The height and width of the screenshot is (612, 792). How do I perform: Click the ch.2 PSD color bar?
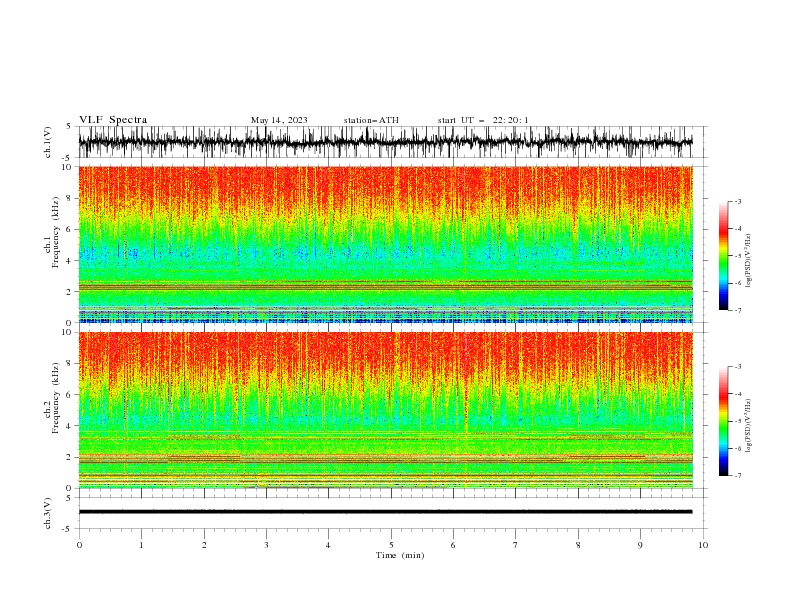coord(723,421)
